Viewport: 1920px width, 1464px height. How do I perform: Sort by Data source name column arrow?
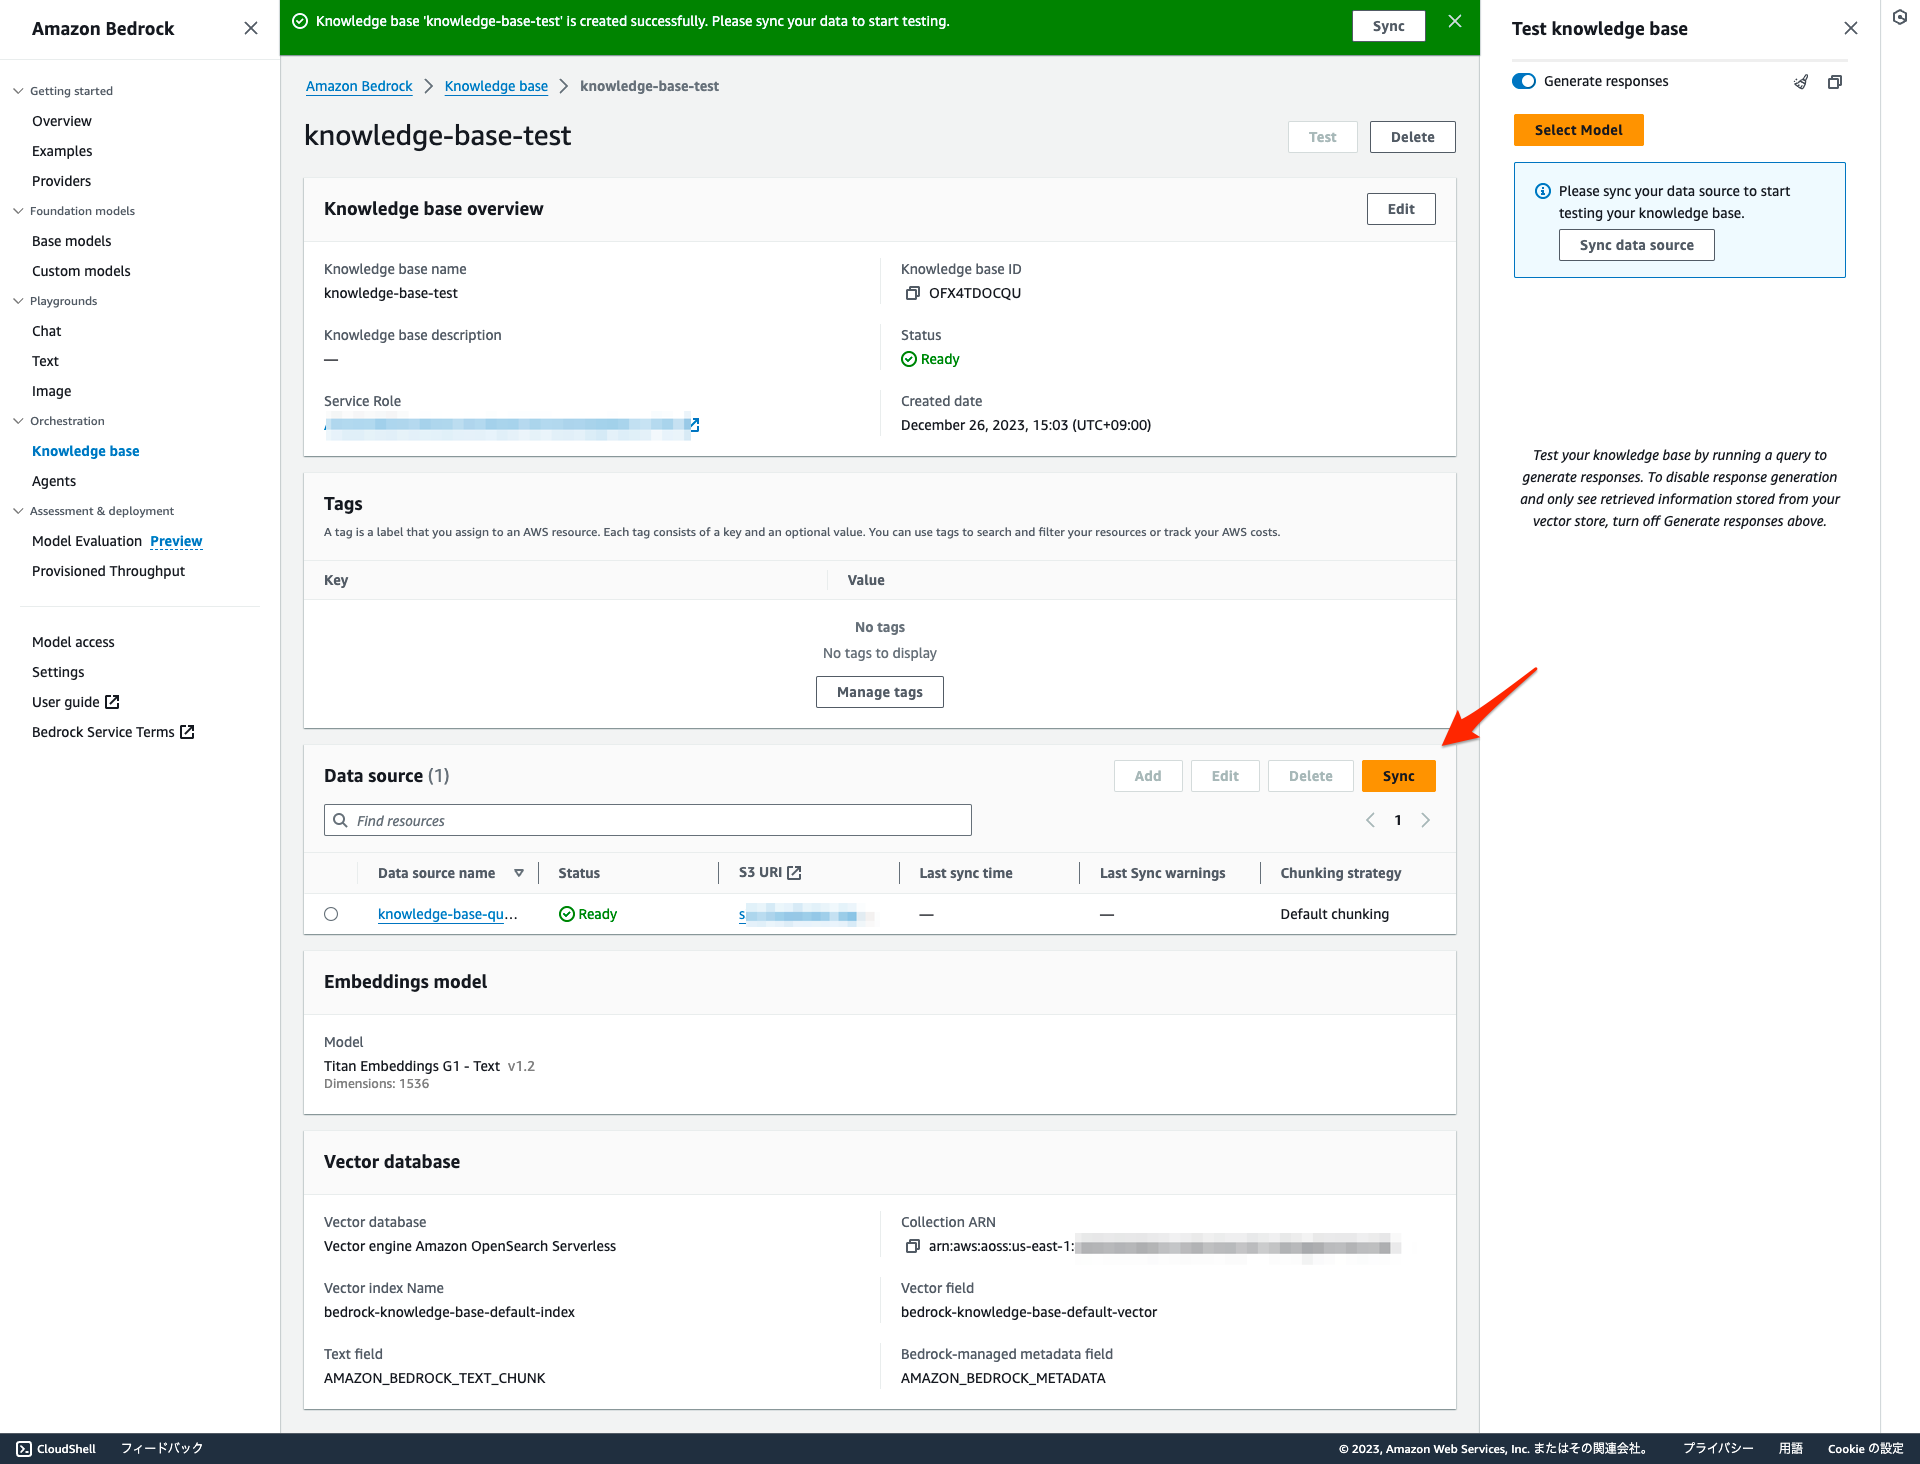pyautogui.click(x=519, y=873)
